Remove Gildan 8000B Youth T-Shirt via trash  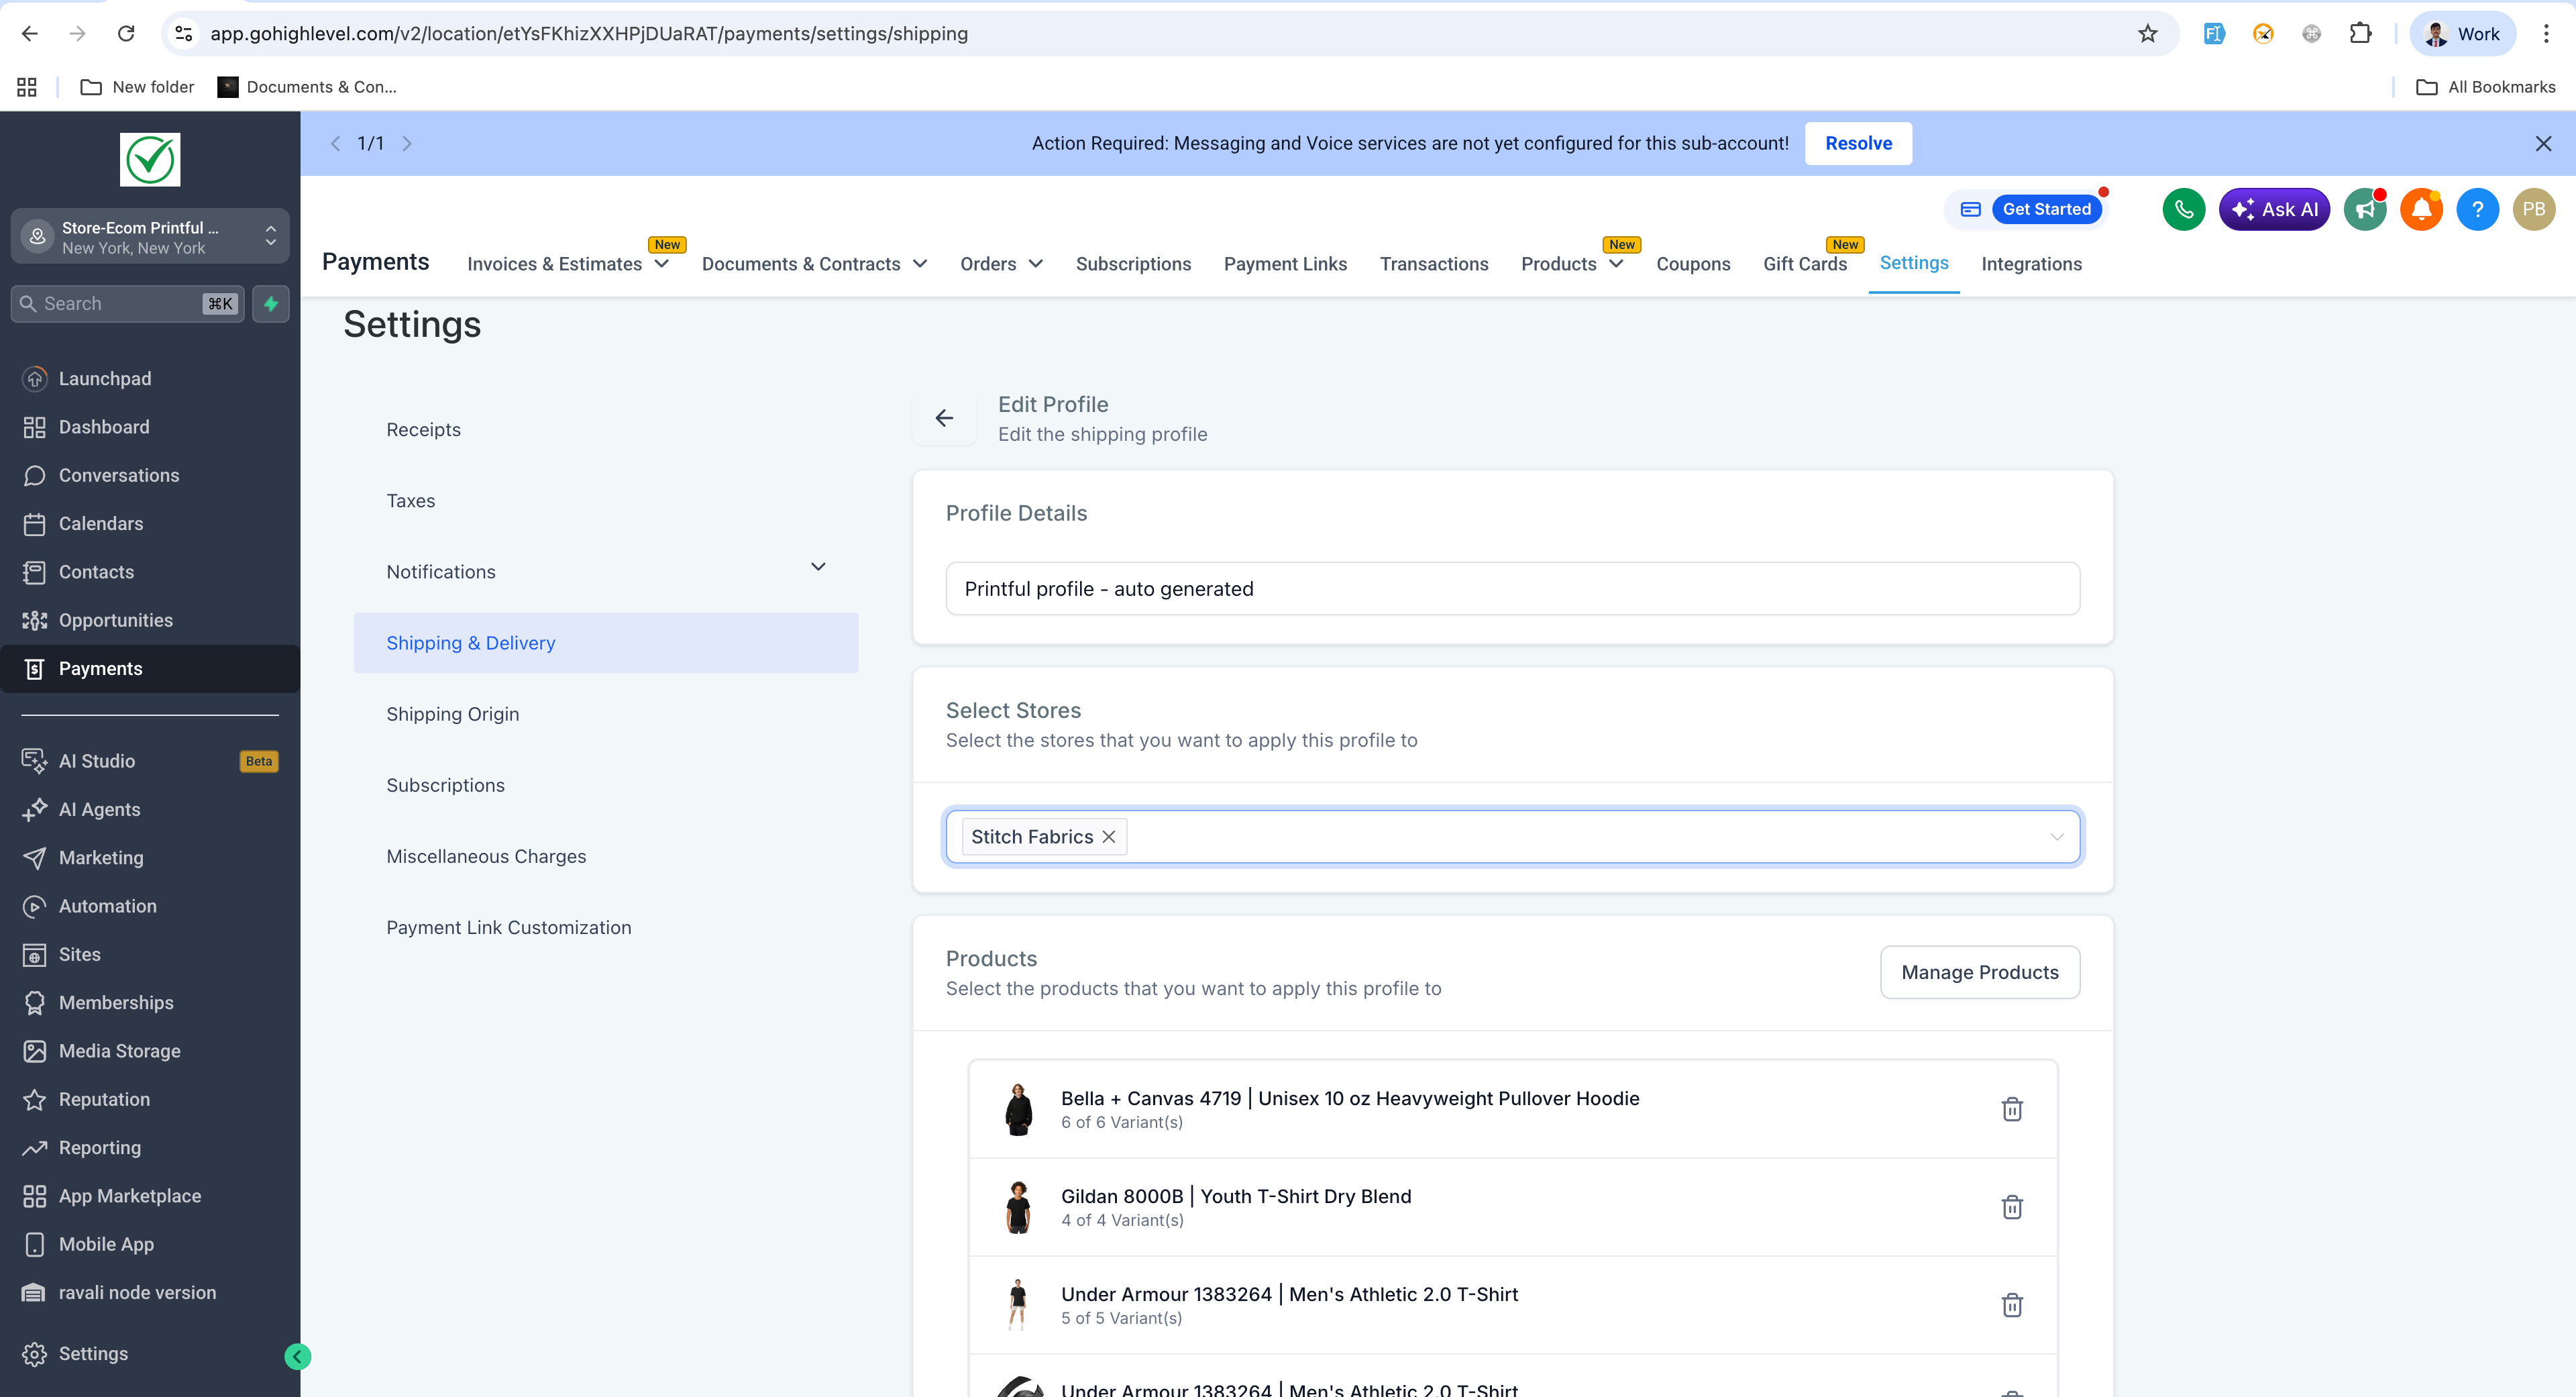2012,1207
